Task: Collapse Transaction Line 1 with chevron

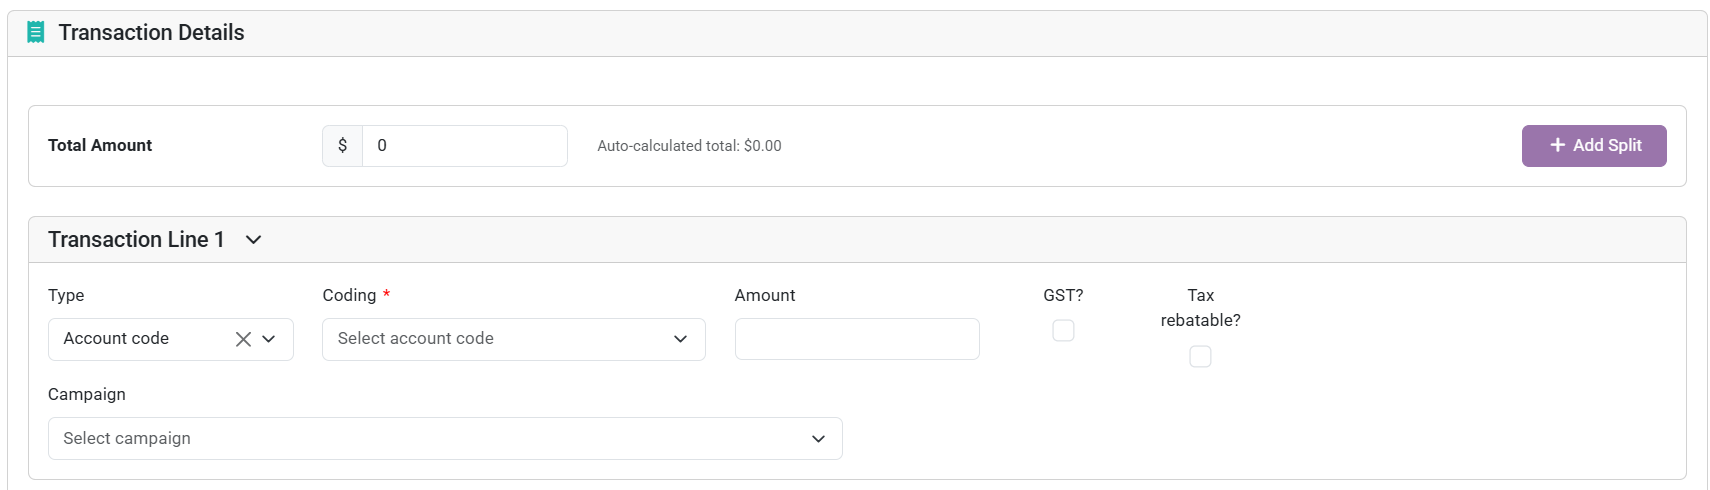Action: (254, 240)
